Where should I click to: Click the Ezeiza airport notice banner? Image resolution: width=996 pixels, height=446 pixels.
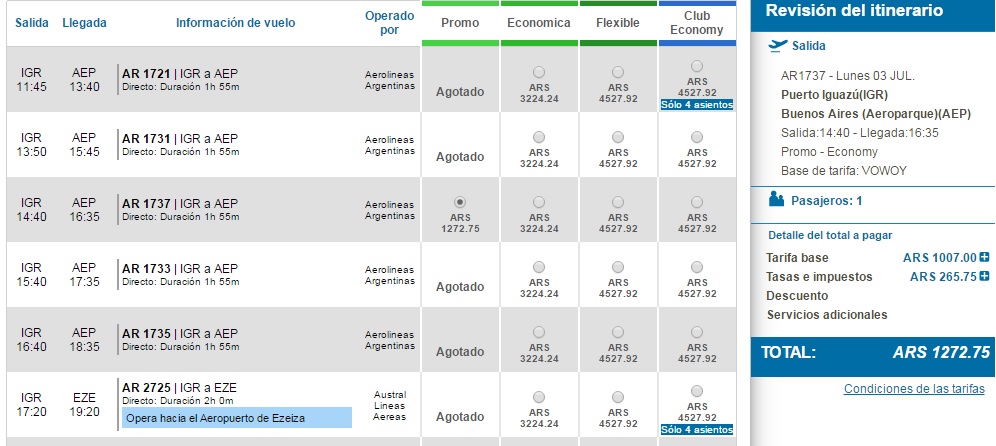(236, 418)
